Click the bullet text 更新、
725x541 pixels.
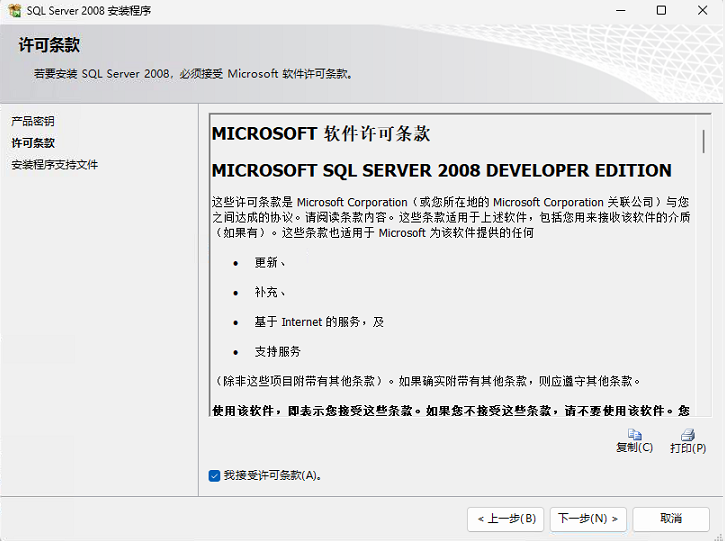(x=270, y=263)
